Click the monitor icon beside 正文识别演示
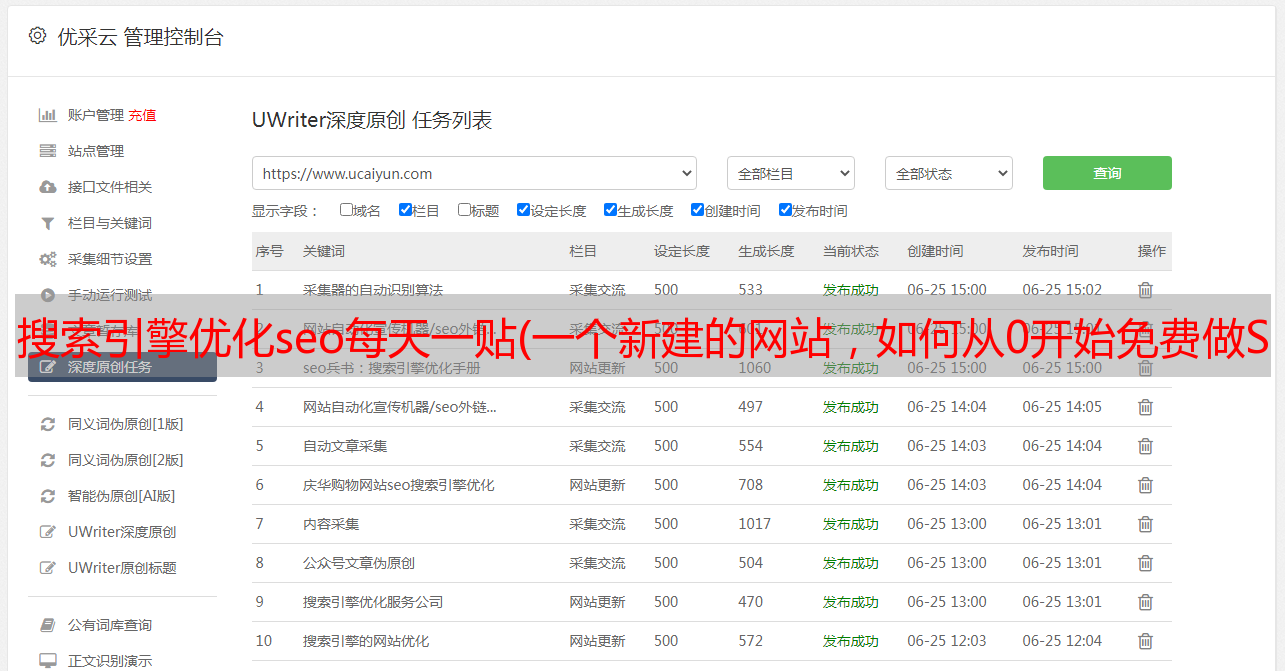 pos(47,661)
